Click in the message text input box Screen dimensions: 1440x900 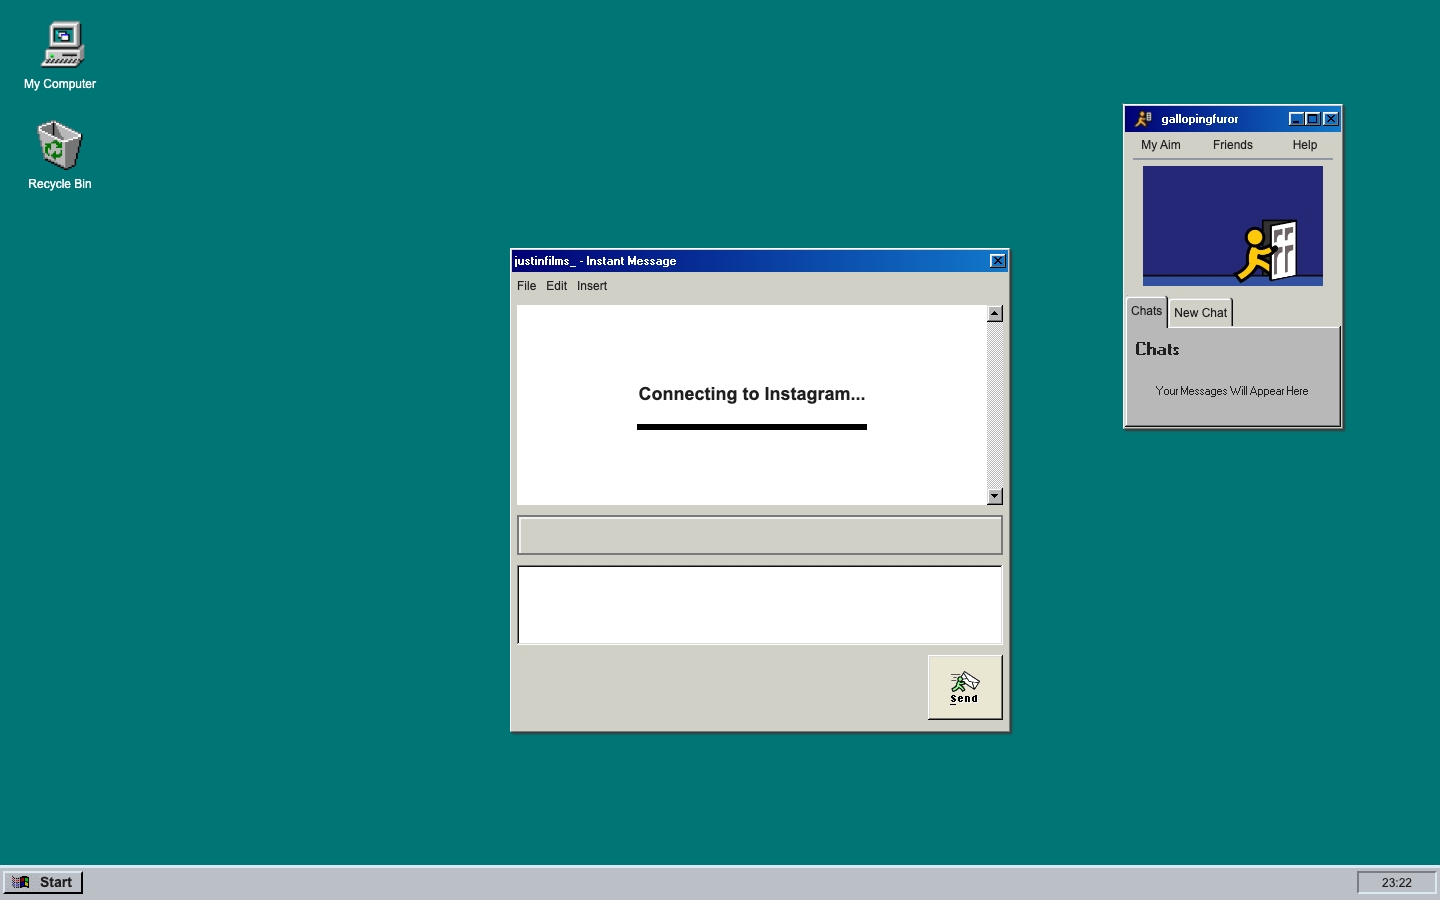click(x=759, y=605)
